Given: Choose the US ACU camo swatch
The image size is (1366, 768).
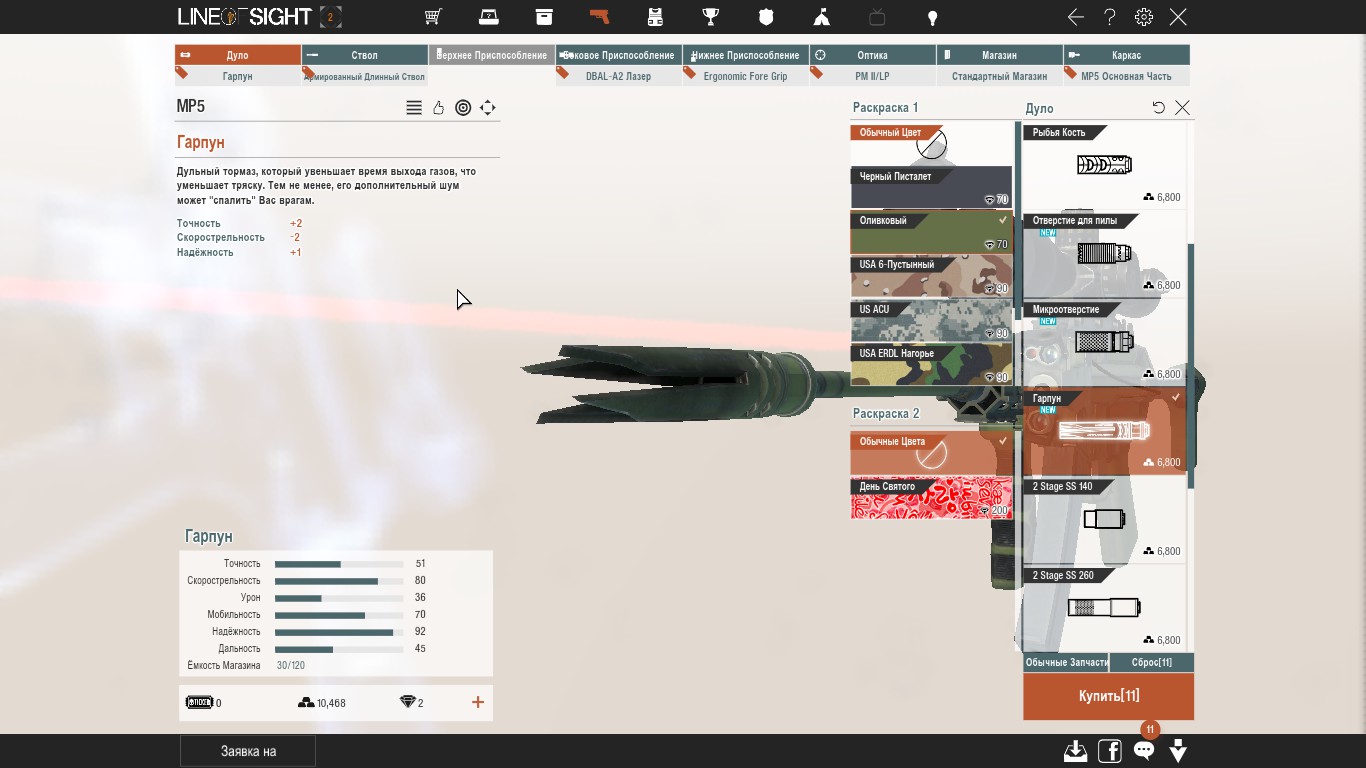Looking at the screenshot, I should pos(931,321).
